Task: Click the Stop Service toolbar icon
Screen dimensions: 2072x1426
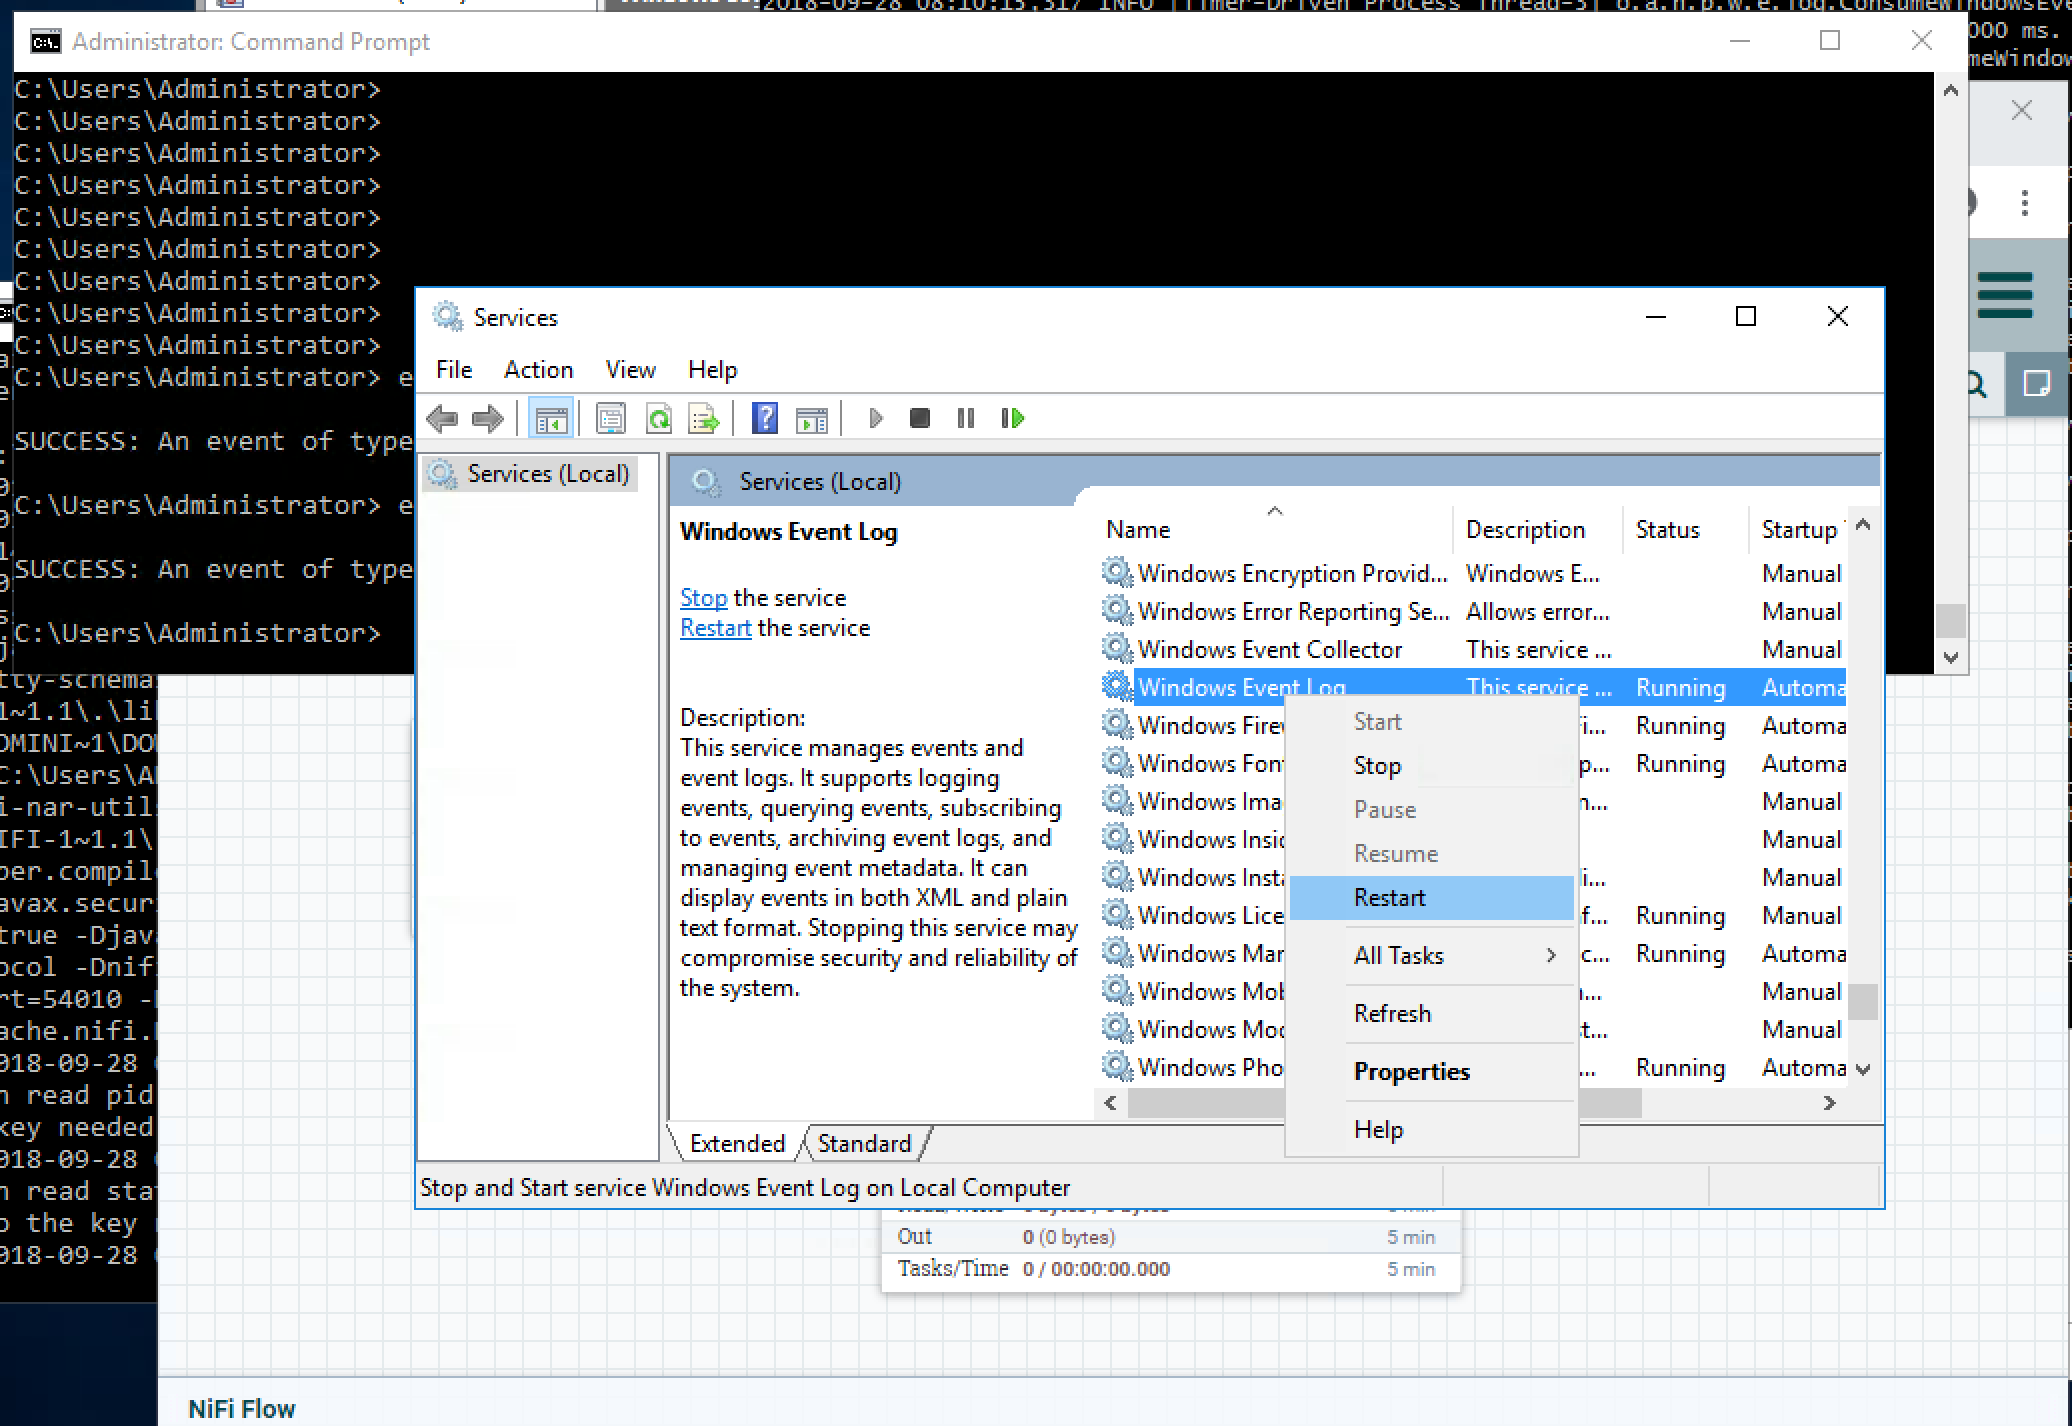Action: coord(920,418)
